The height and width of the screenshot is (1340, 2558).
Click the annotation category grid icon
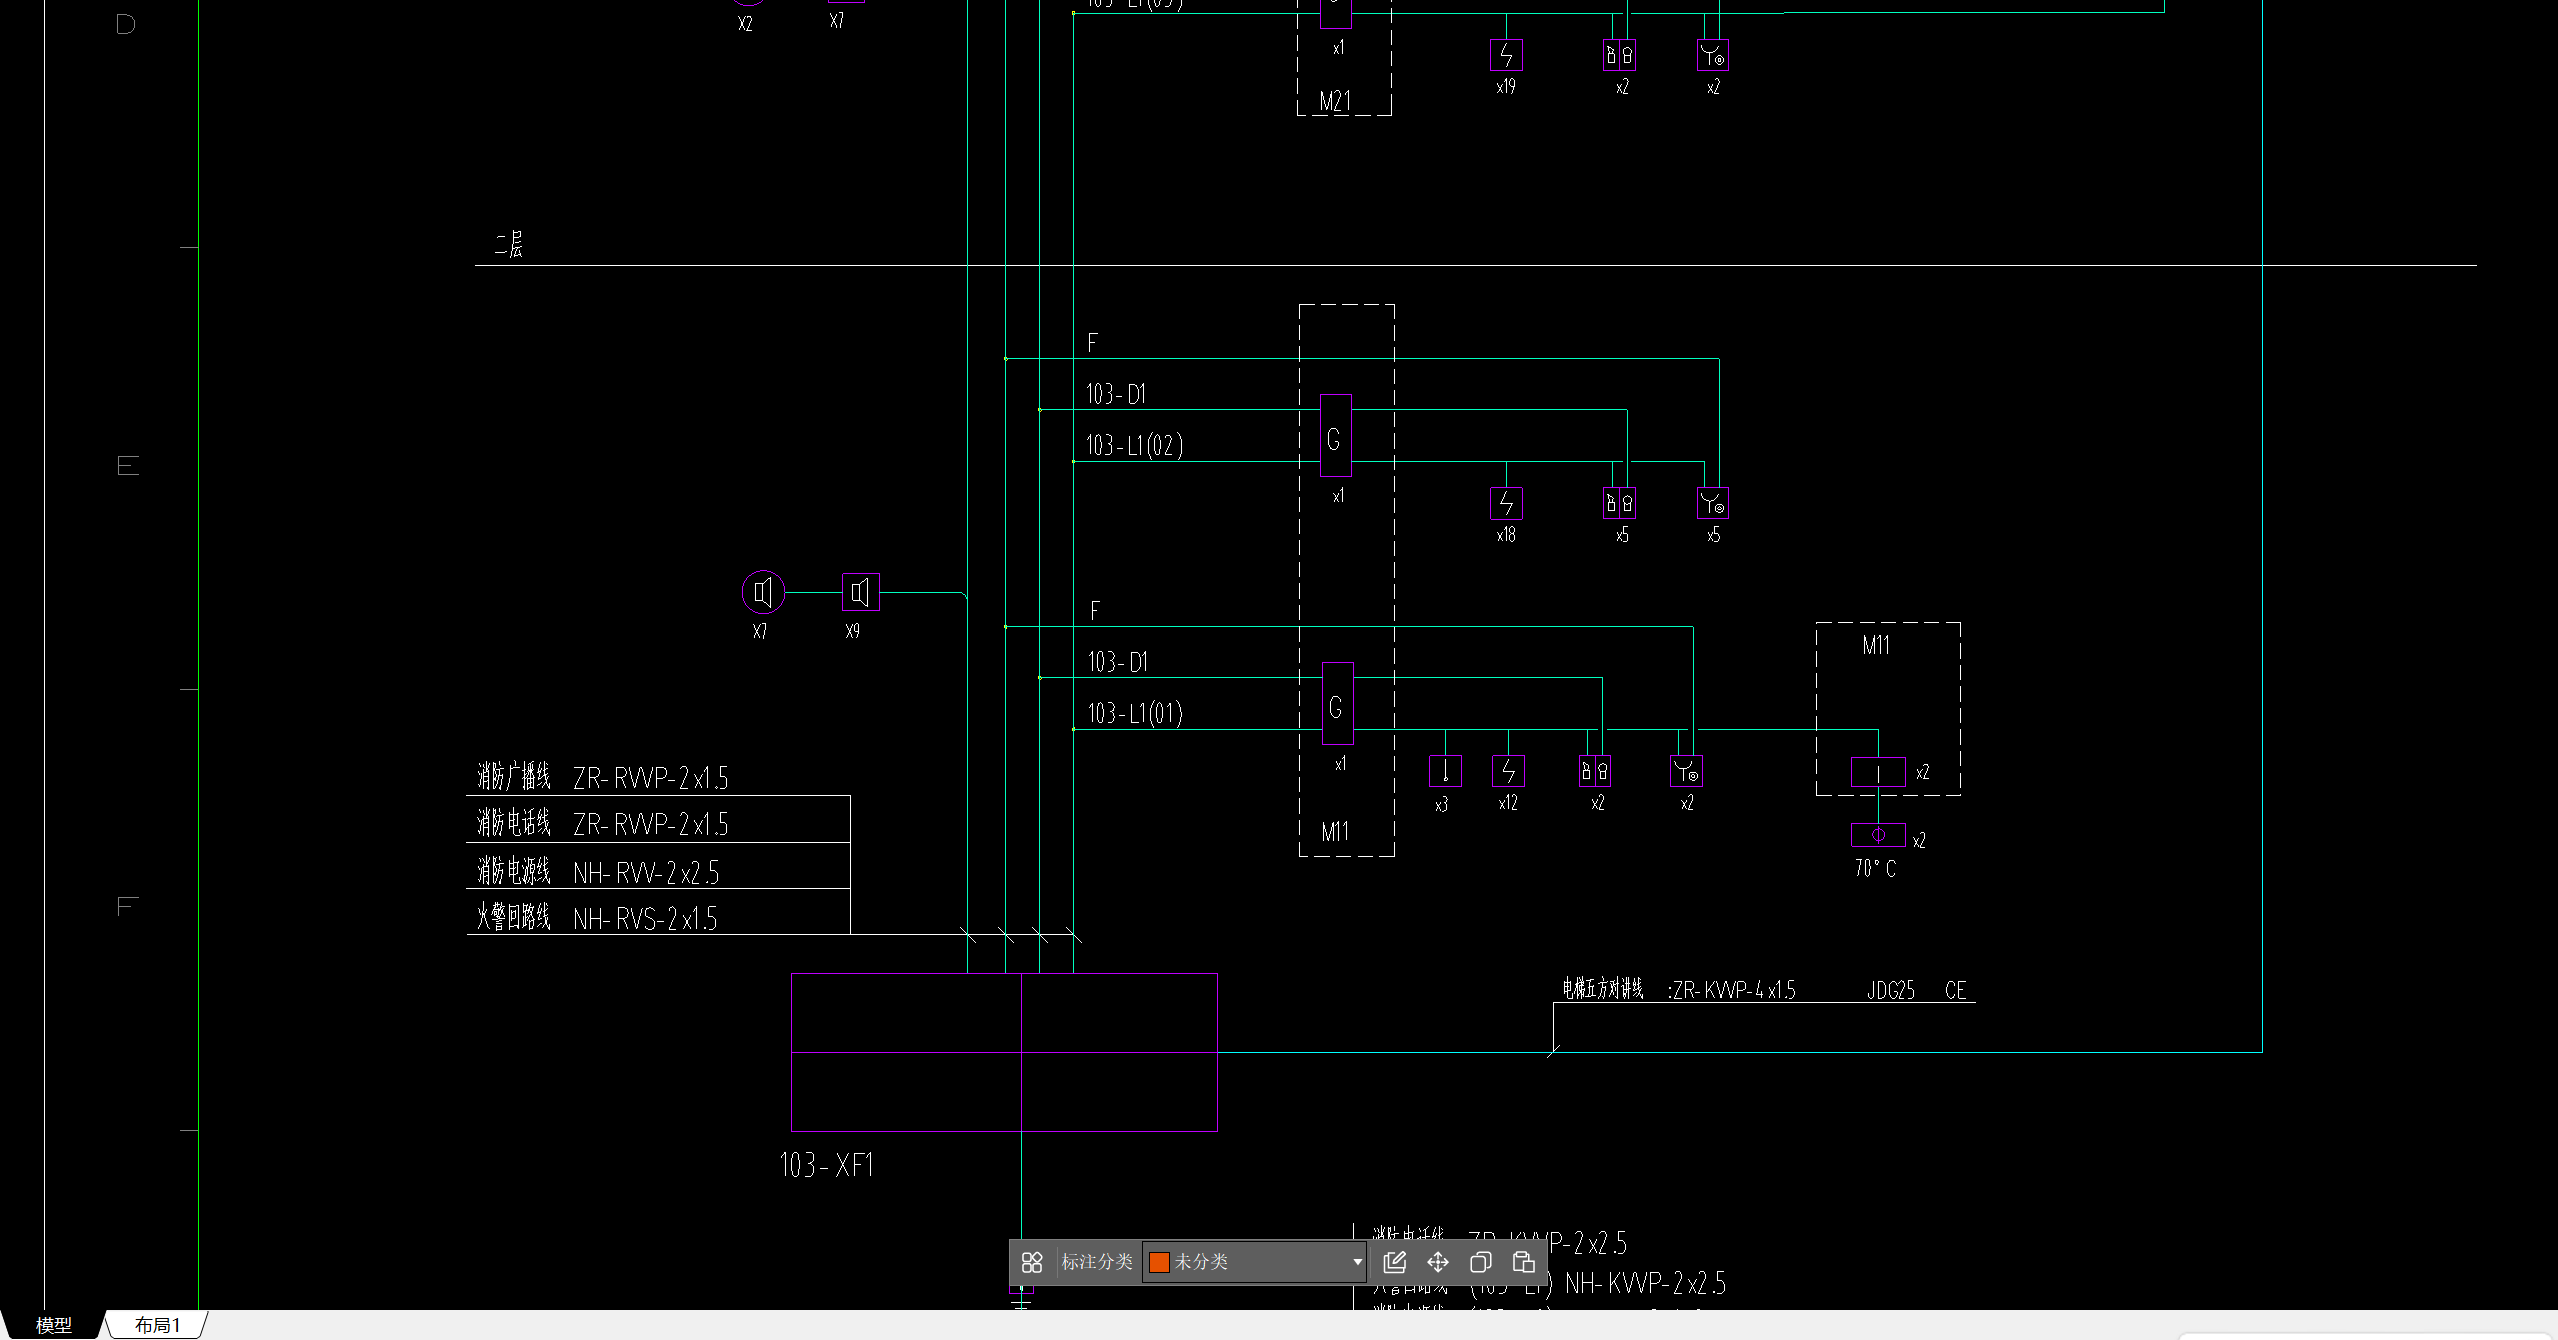coord(1032,1262)
